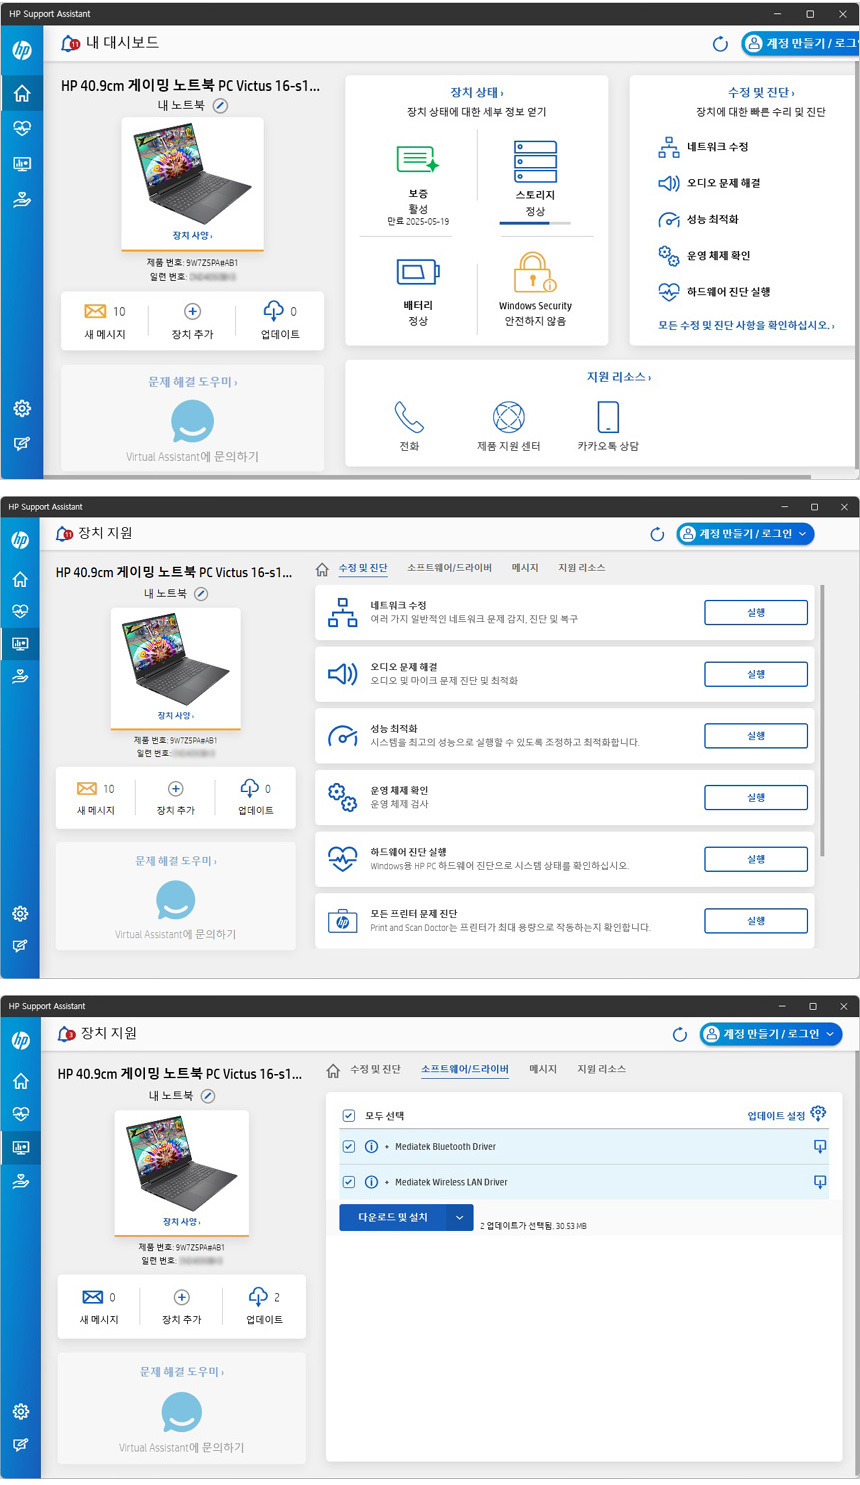Click the warranty (보증) status icon
The image size is (860, 1485).
click(417, 160)
